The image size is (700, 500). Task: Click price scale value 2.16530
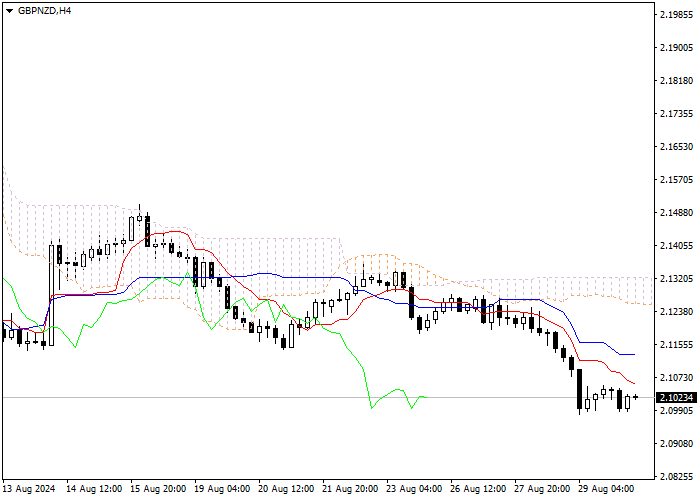pos(676,147)
